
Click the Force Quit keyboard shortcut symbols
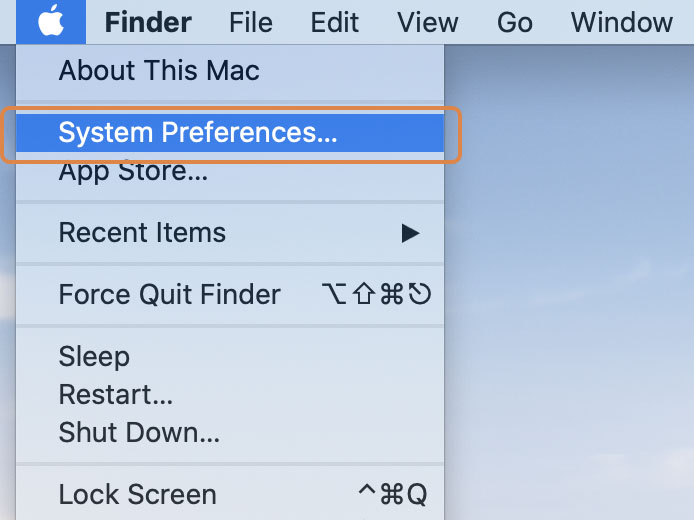376,294
